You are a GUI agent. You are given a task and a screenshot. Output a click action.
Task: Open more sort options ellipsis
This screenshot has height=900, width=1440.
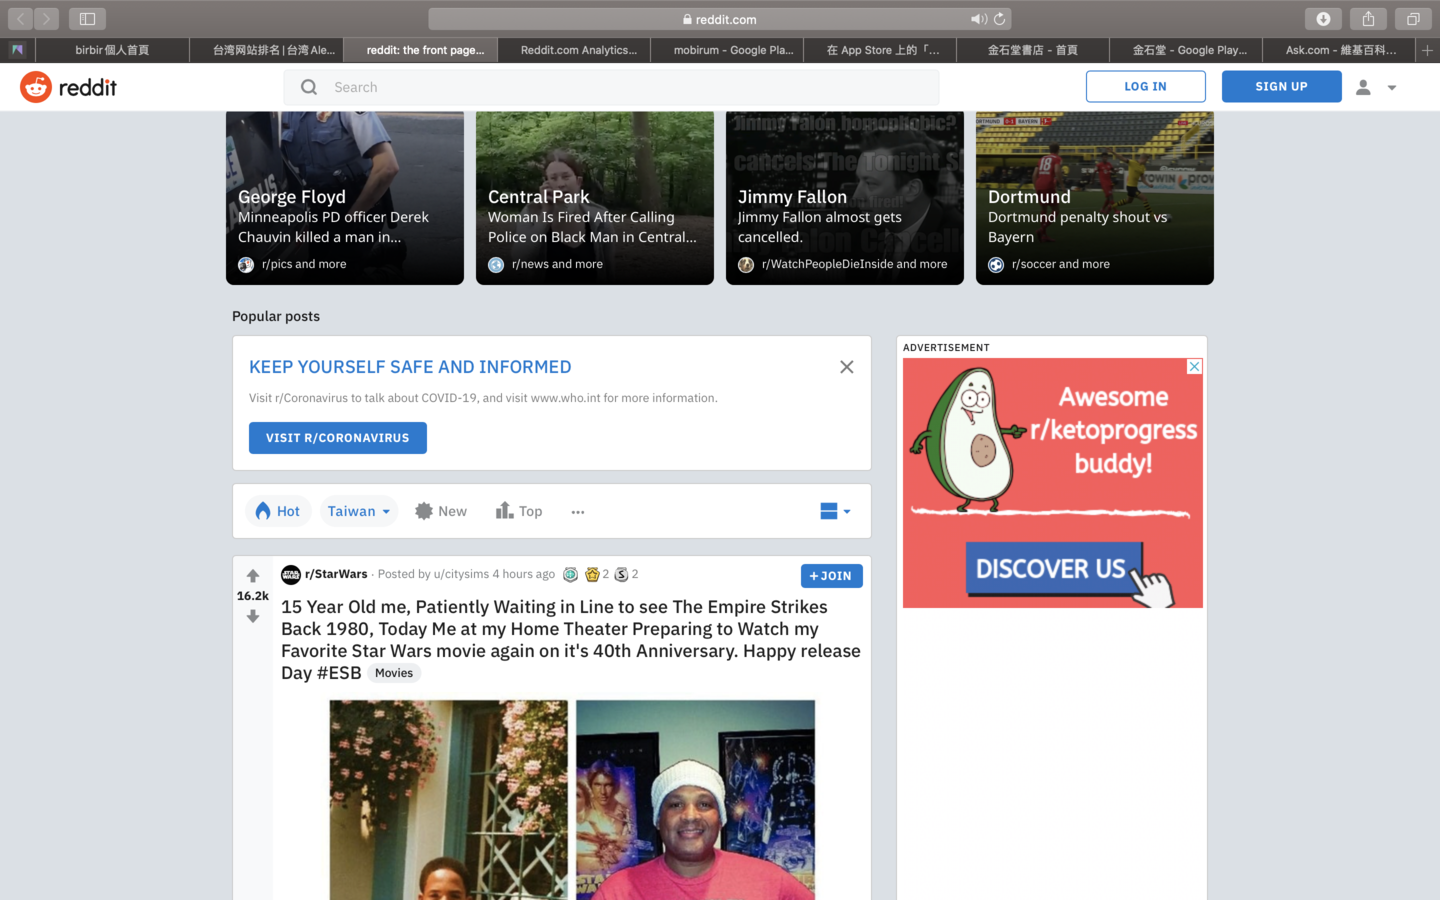tap(578, 512)
